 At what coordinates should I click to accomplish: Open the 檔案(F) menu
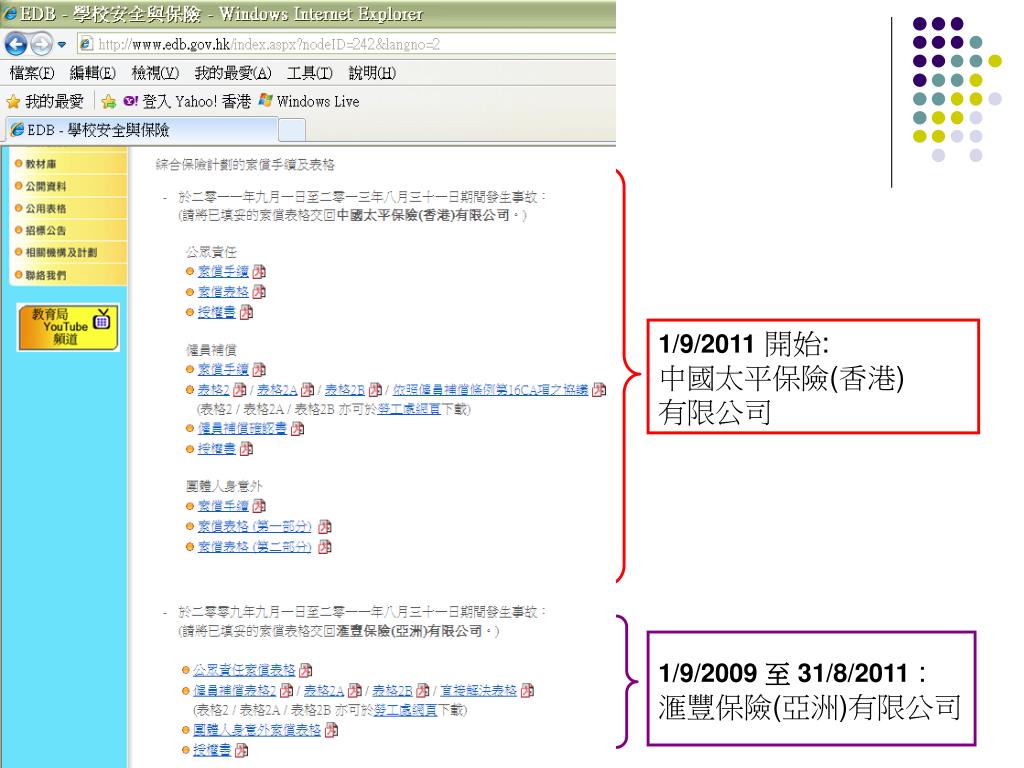tap(31, 73)
